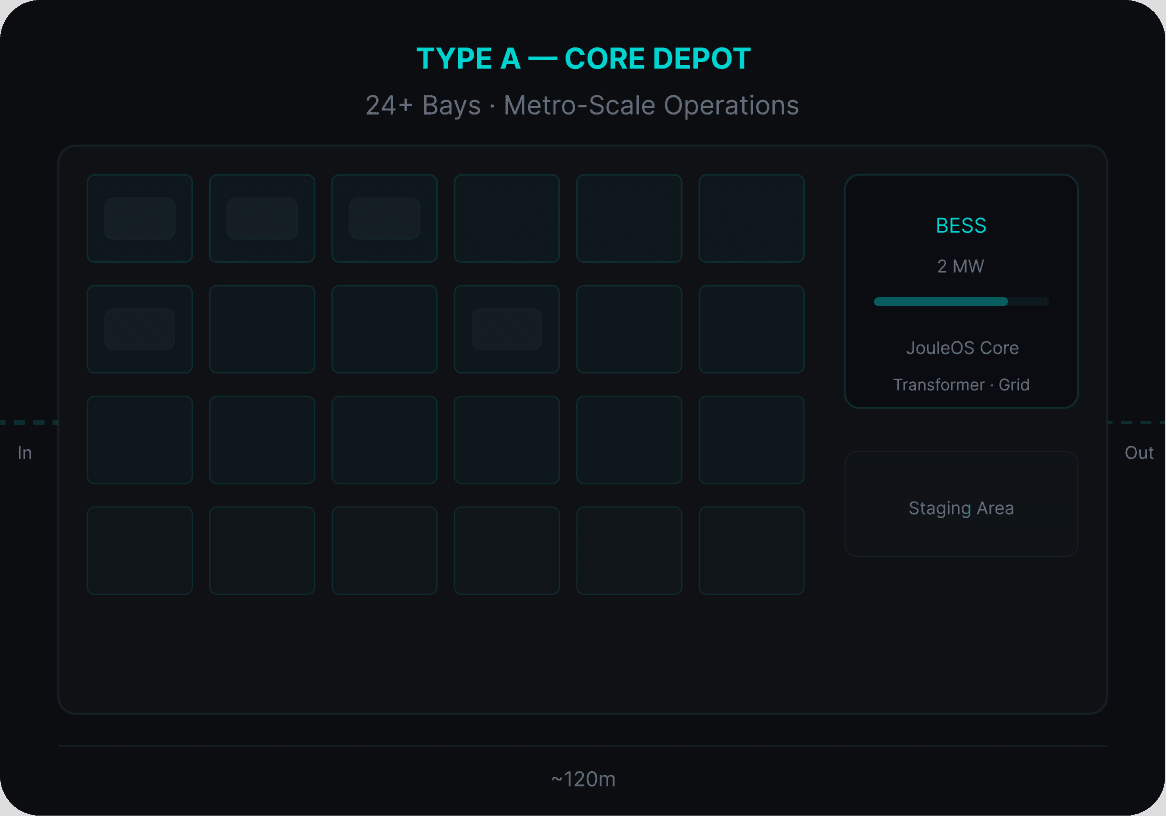Click the Out exit label
The height and width of the screenshot is (816, 1166).
(x=1138, y=452)
